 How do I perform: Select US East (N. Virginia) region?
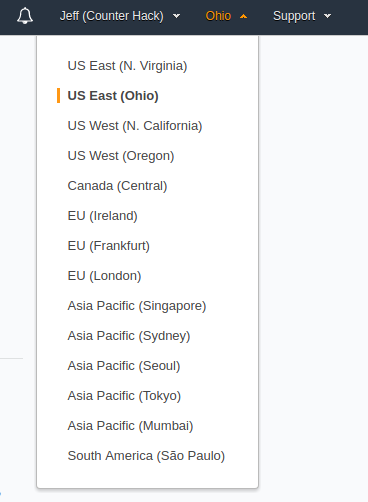[x=127, y=66]
